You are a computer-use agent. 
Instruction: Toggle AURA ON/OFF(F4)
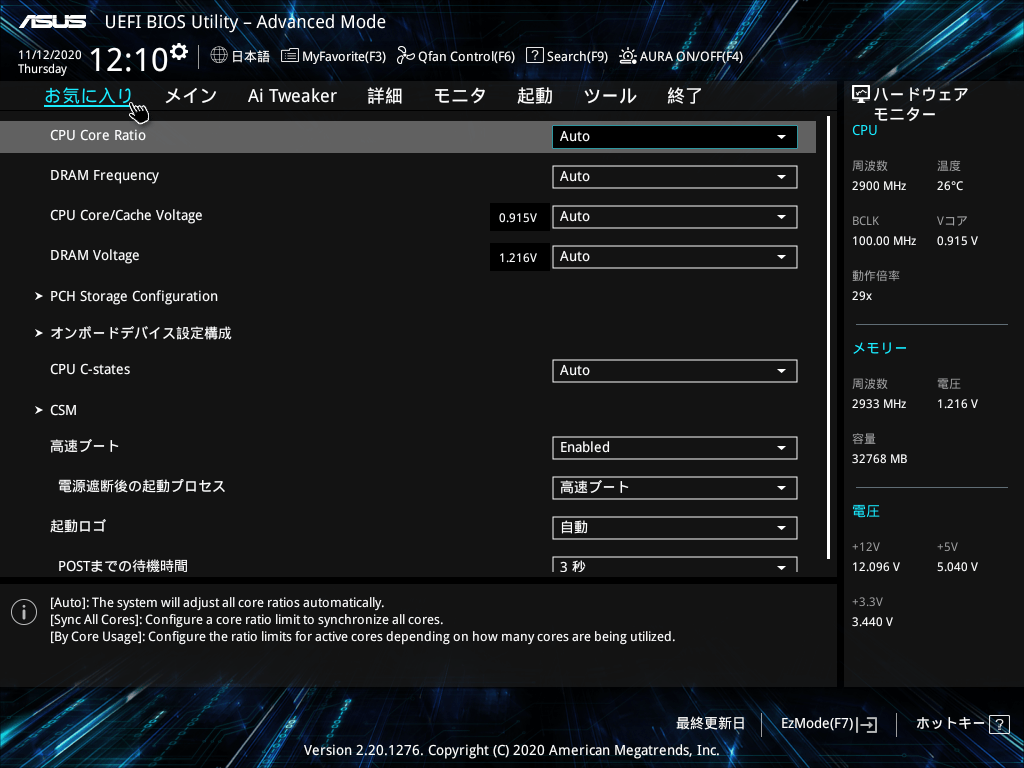coord(681,56)
